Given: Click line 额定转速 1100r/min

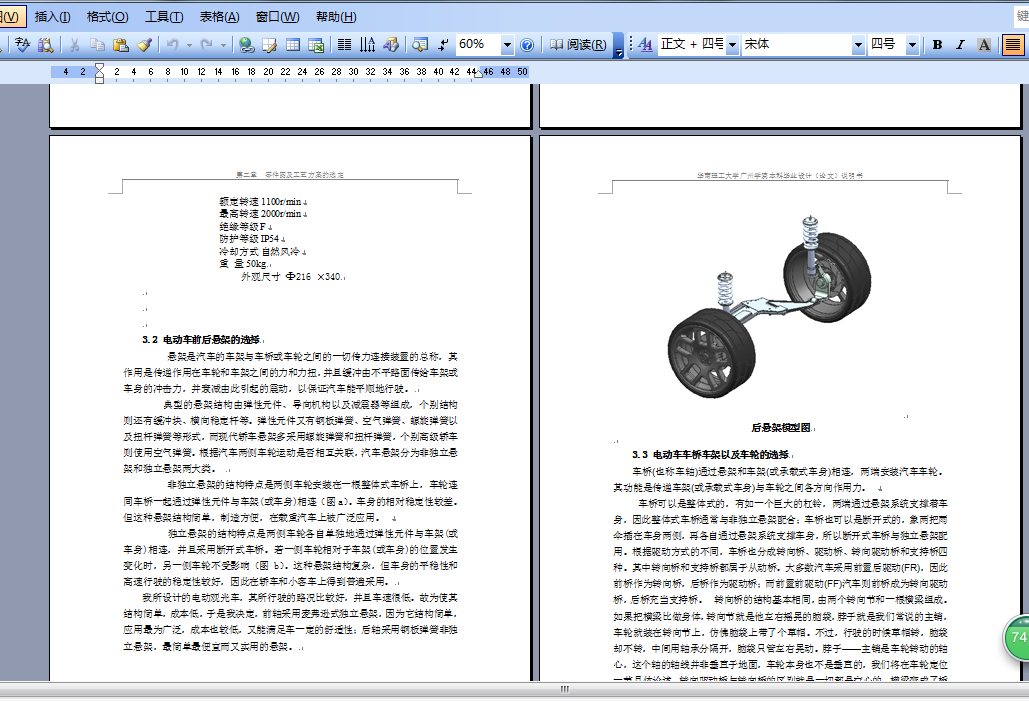Looking at the screenshot, I should coord(261,202).
